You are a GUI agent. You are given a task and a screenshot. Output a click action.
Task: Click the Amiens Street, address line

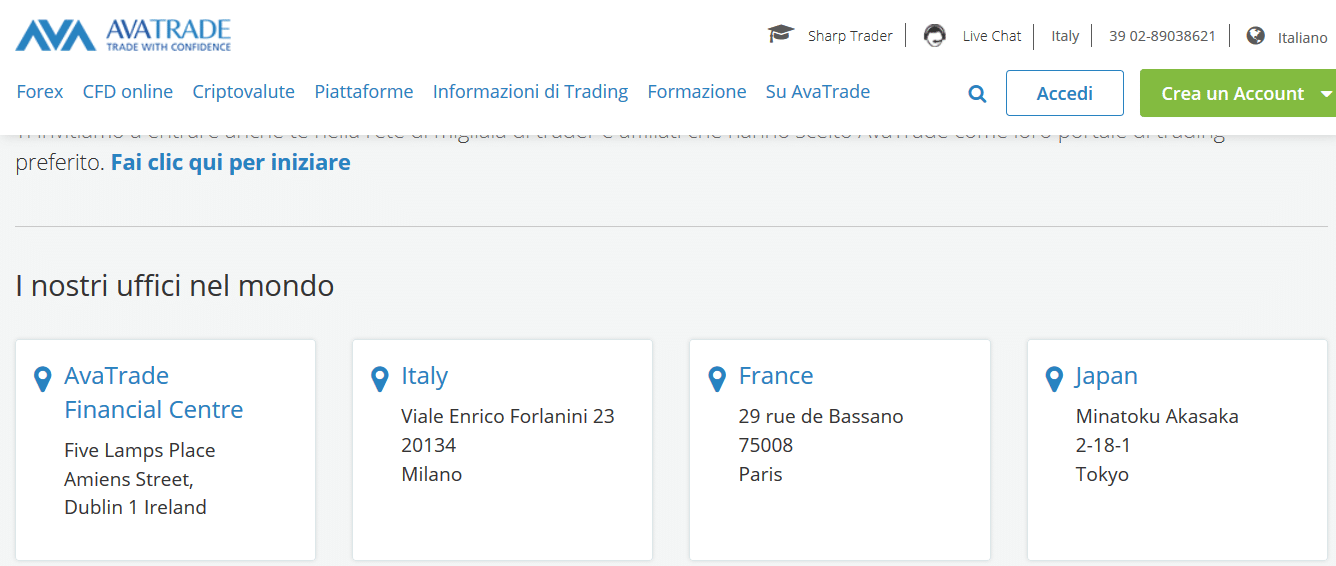129,479
